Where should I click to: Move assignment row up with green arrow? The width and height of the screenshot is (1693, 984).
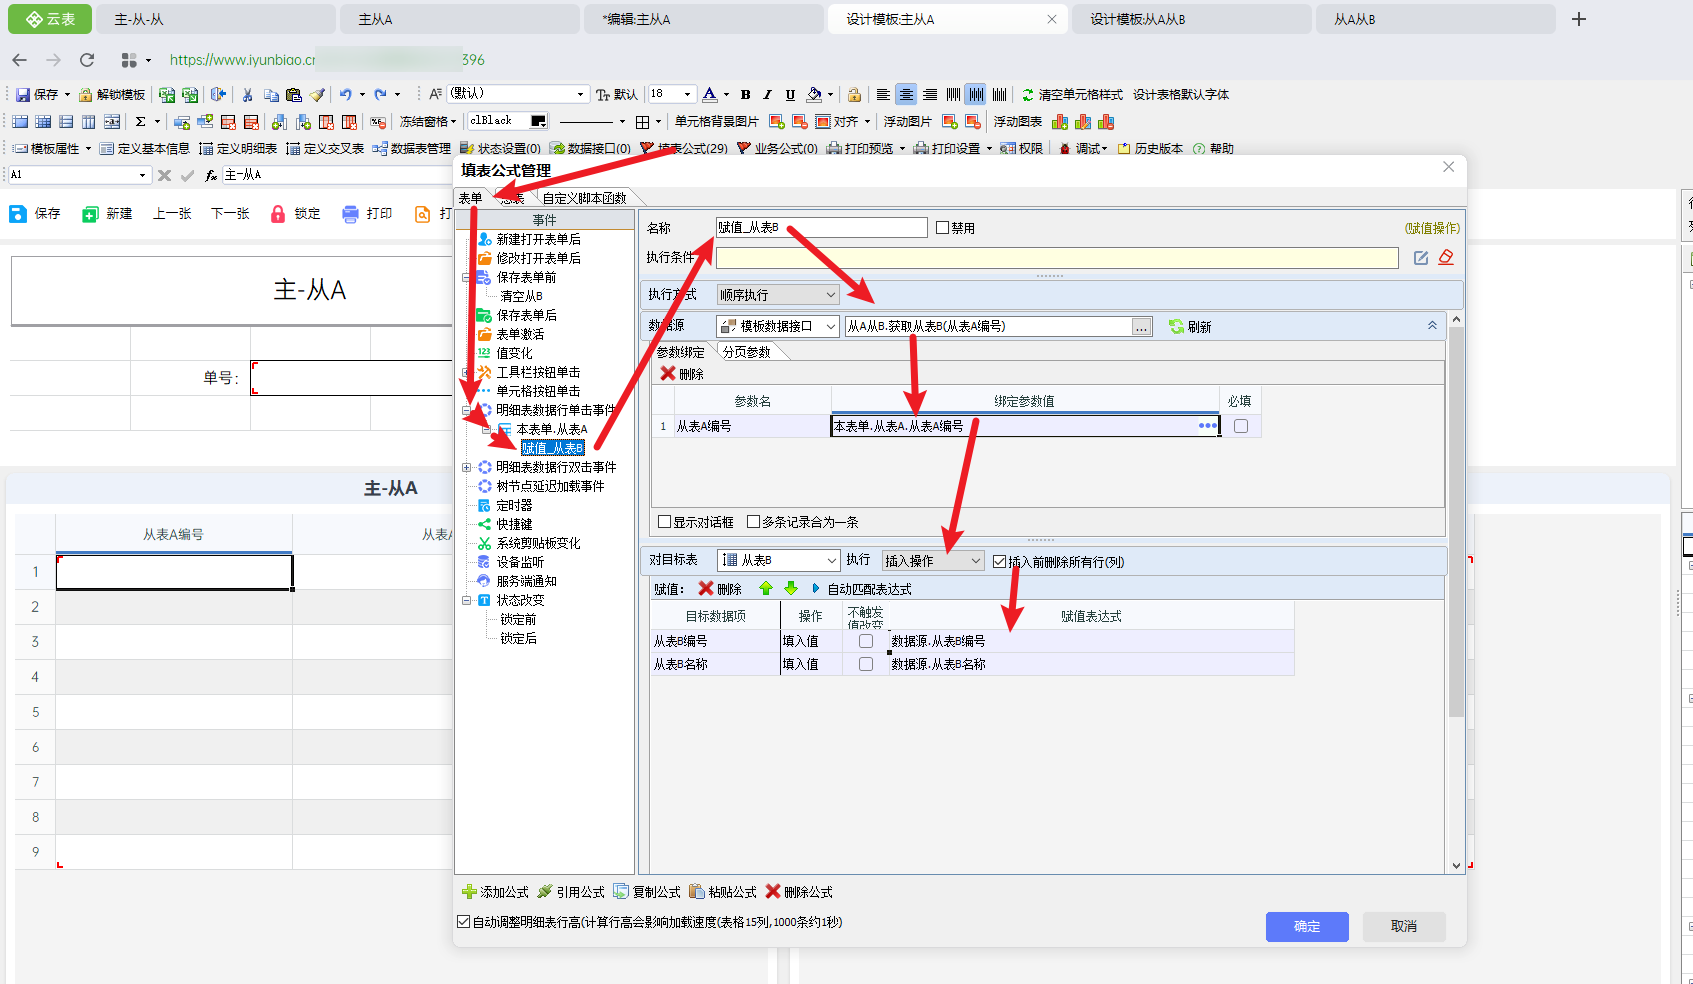click(766, 589)
